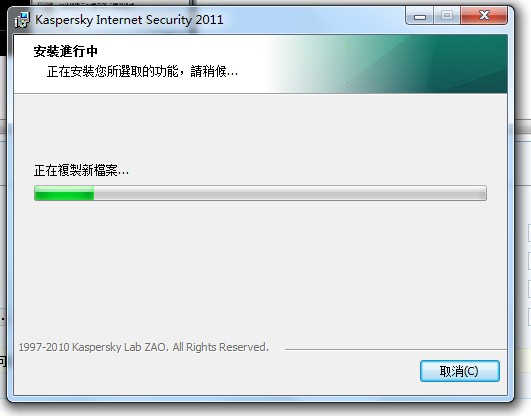
Task: Close the installer with the red X
Action: (484, 16)
